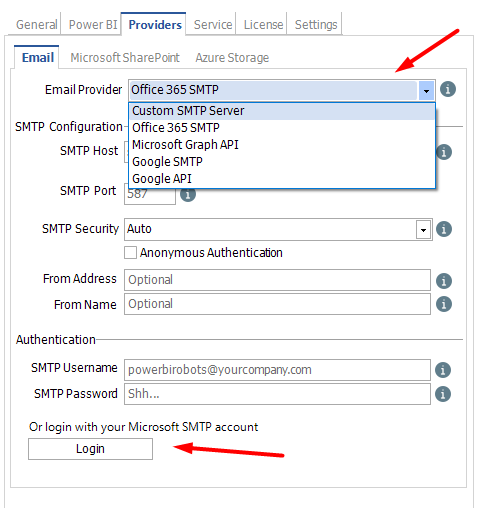
Task: Open the Microsoft SharePoint sub-tab
Action: (125, 58)
